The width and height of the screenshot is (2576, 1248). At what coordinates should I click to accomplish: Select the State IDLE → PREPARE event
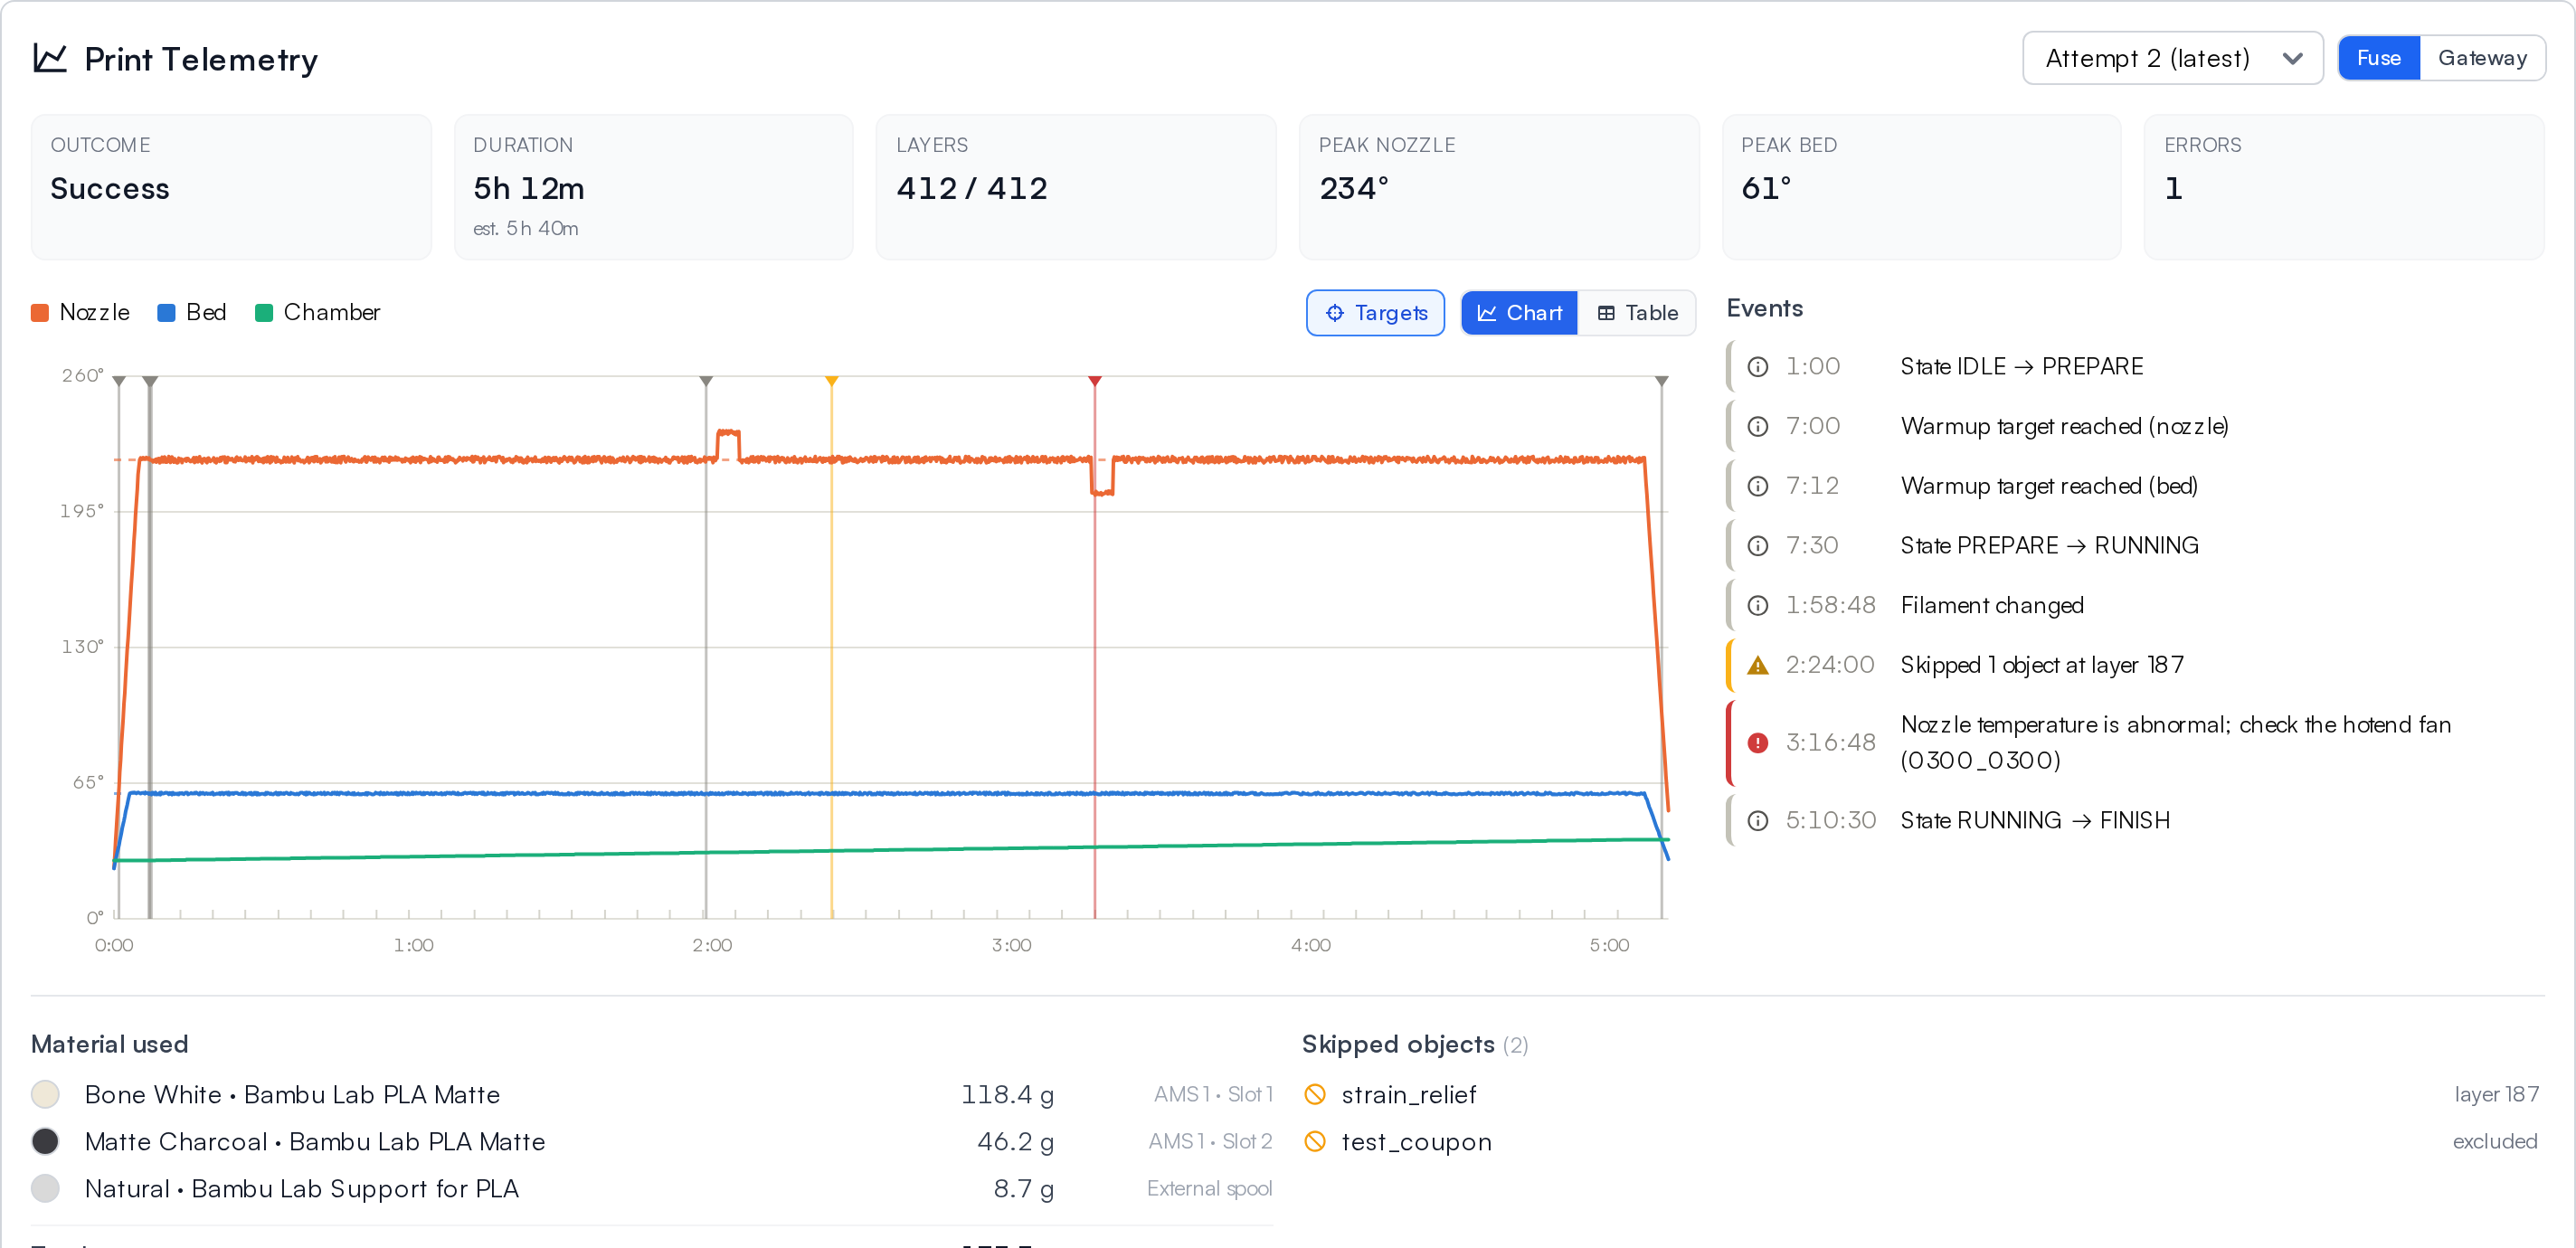point(2134,366)
